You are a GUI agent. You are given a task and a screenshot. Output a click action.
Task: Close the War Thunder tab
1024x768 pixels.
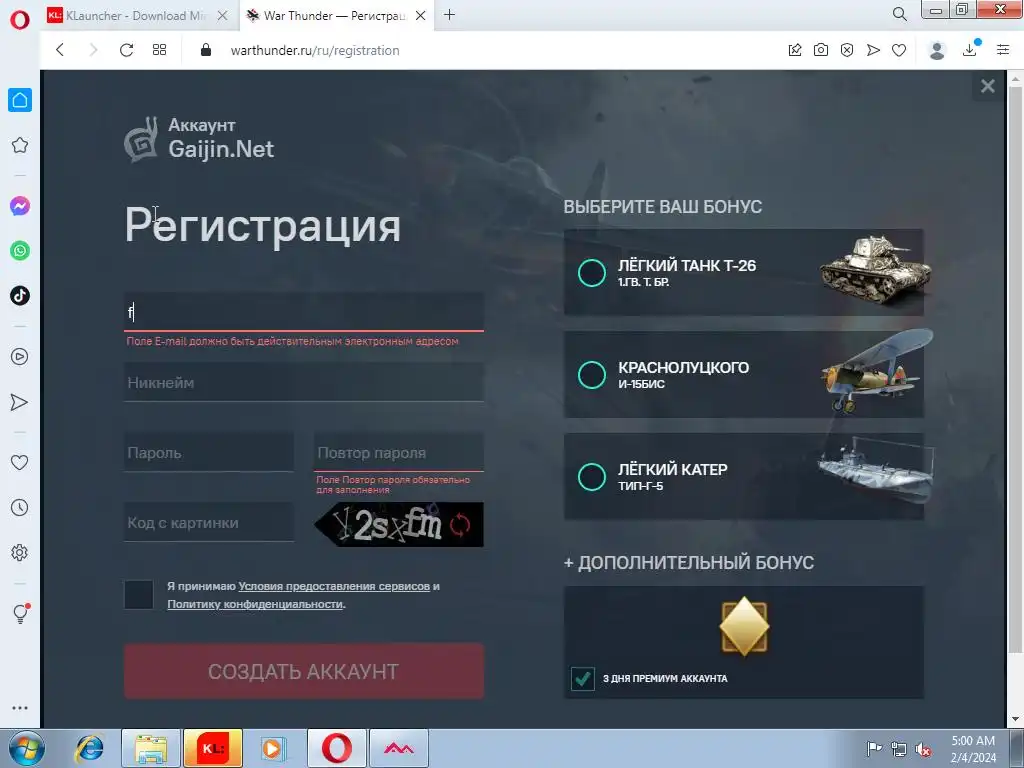click(x=421, y=16)
